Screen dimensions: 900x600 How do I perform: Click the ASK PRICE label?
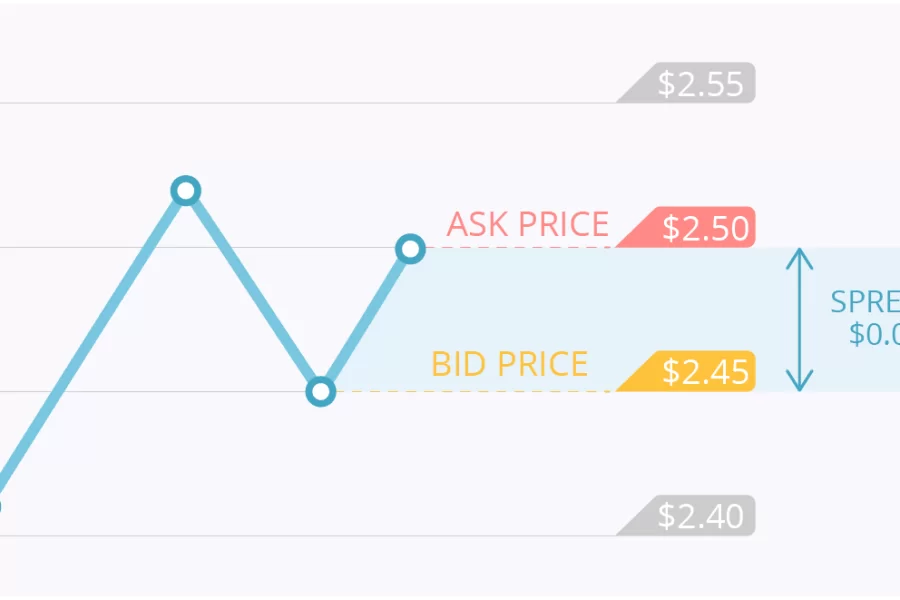[x=527, y=224]
